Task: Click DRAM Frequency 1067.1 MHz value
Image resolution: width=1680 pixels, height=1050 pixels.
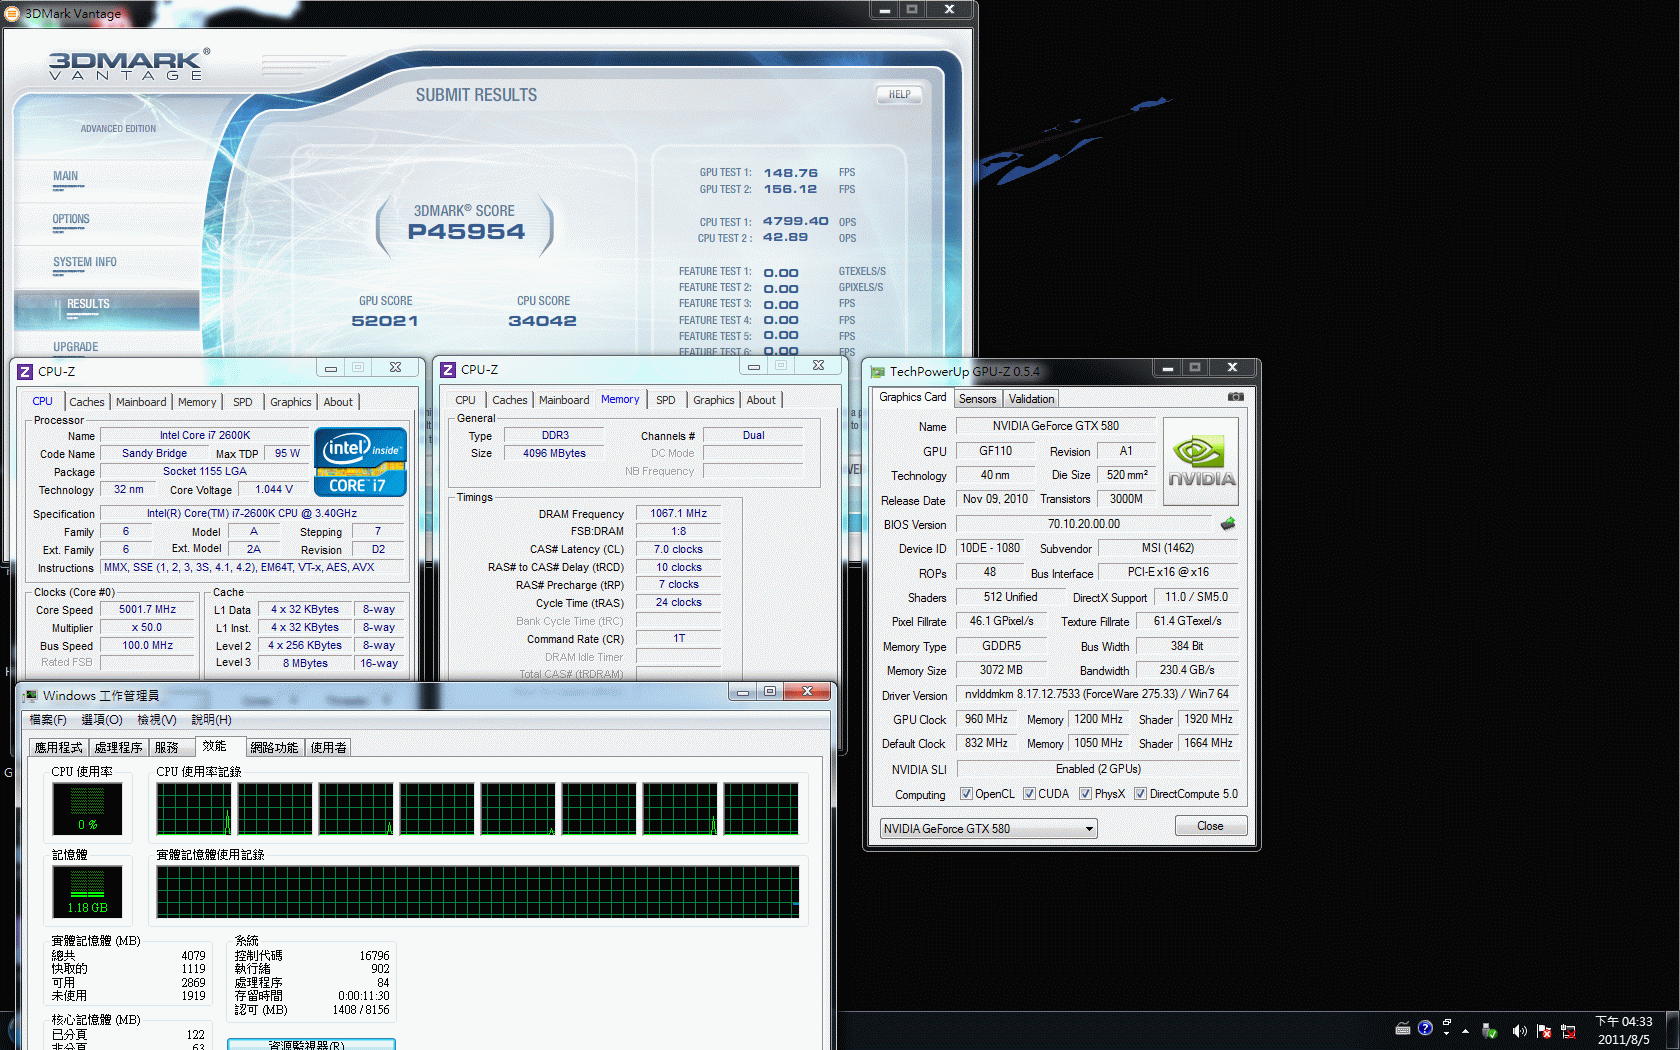Action: (679, 513)
